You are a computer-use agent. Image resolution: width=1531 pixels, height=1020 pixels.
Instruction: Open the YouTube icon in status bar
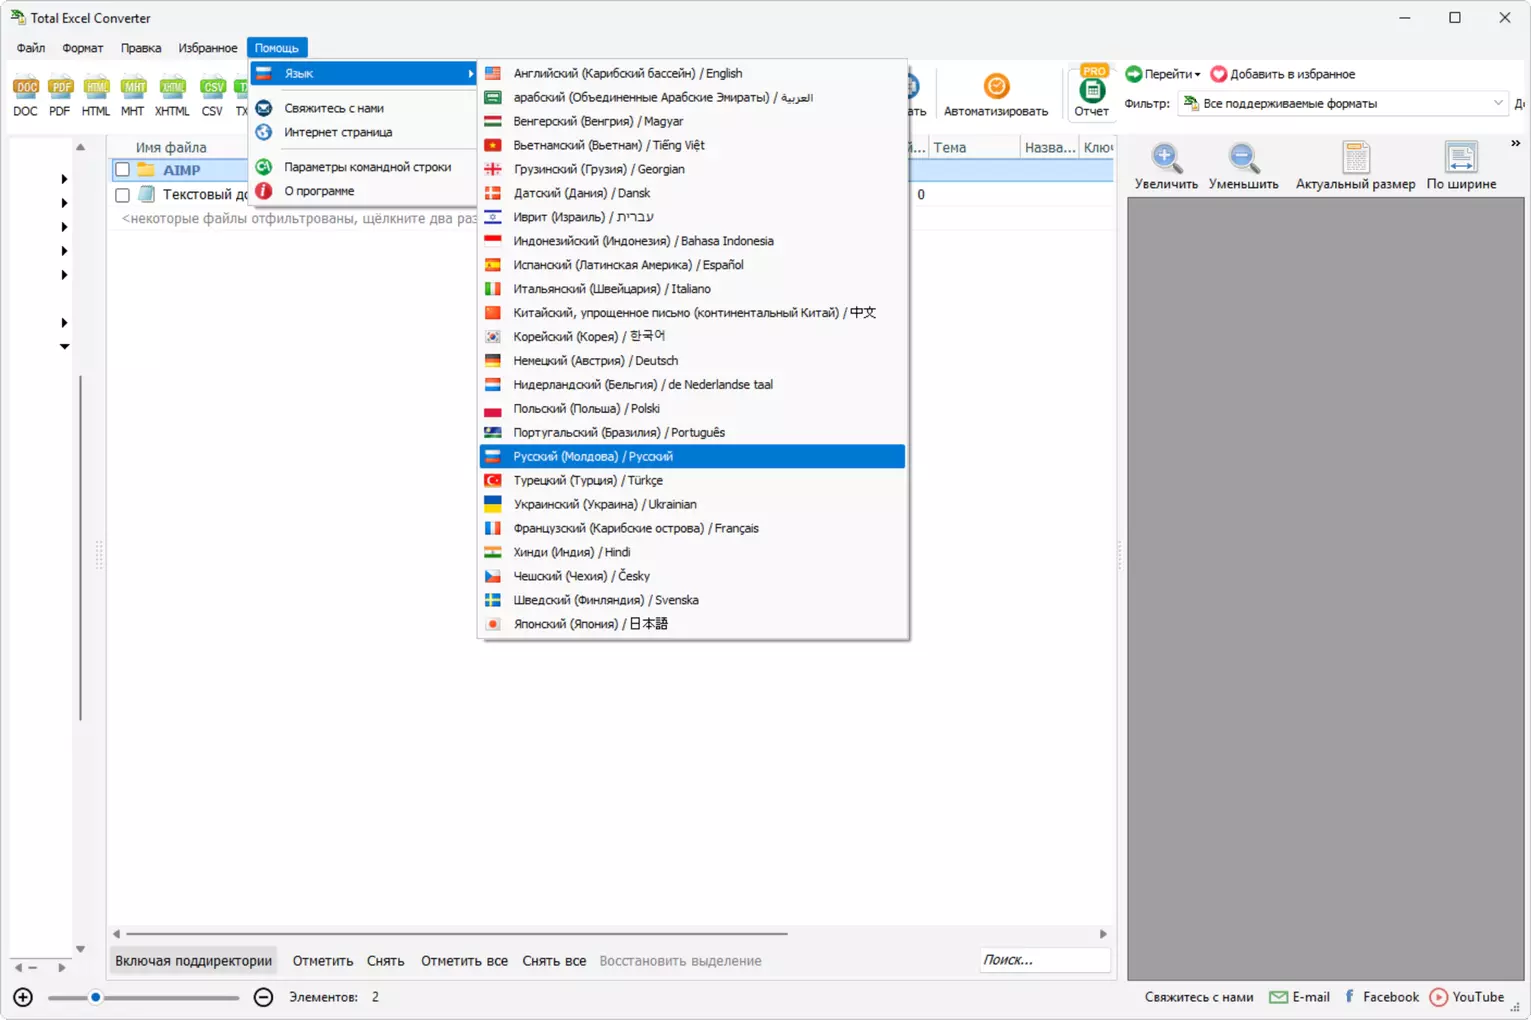click(x=1438, y=997)
